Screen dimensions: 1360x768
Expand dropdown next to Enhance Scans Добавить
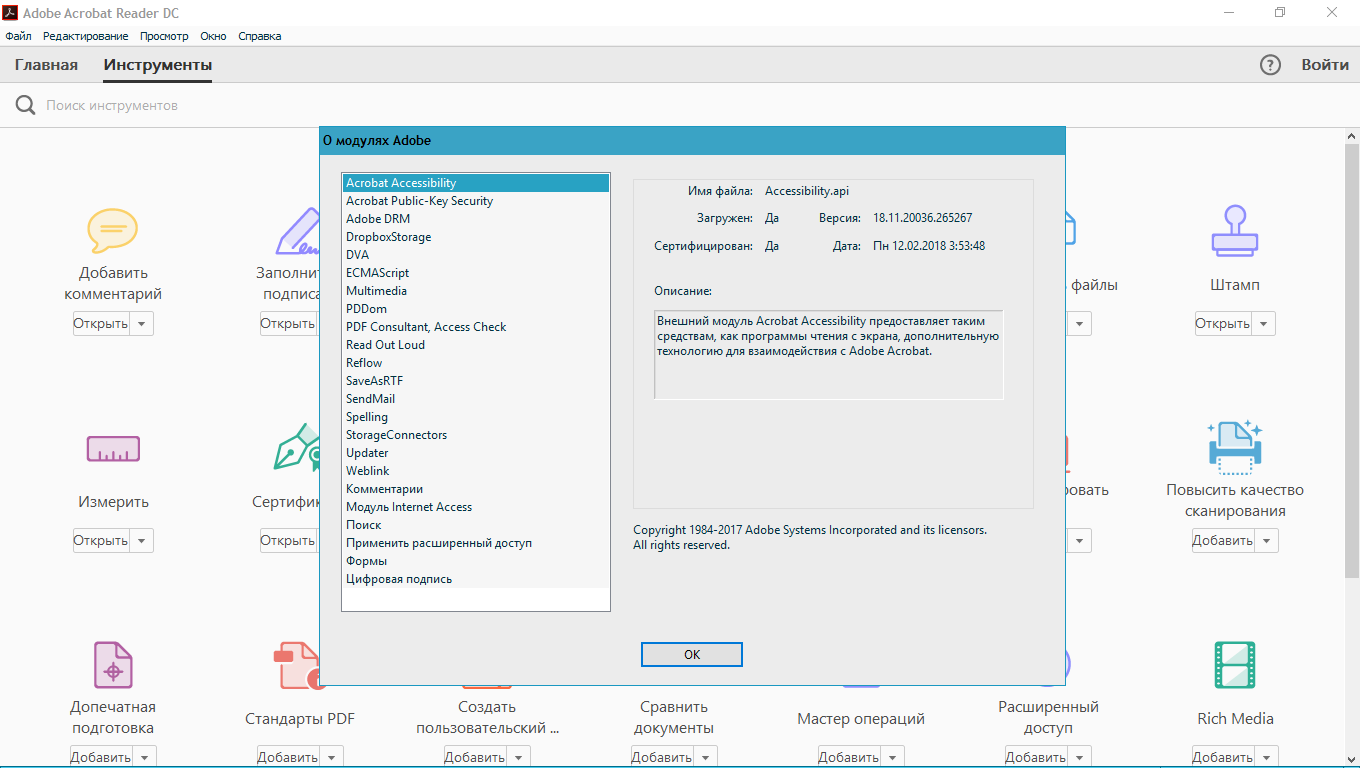click(x=1267, y=541)
